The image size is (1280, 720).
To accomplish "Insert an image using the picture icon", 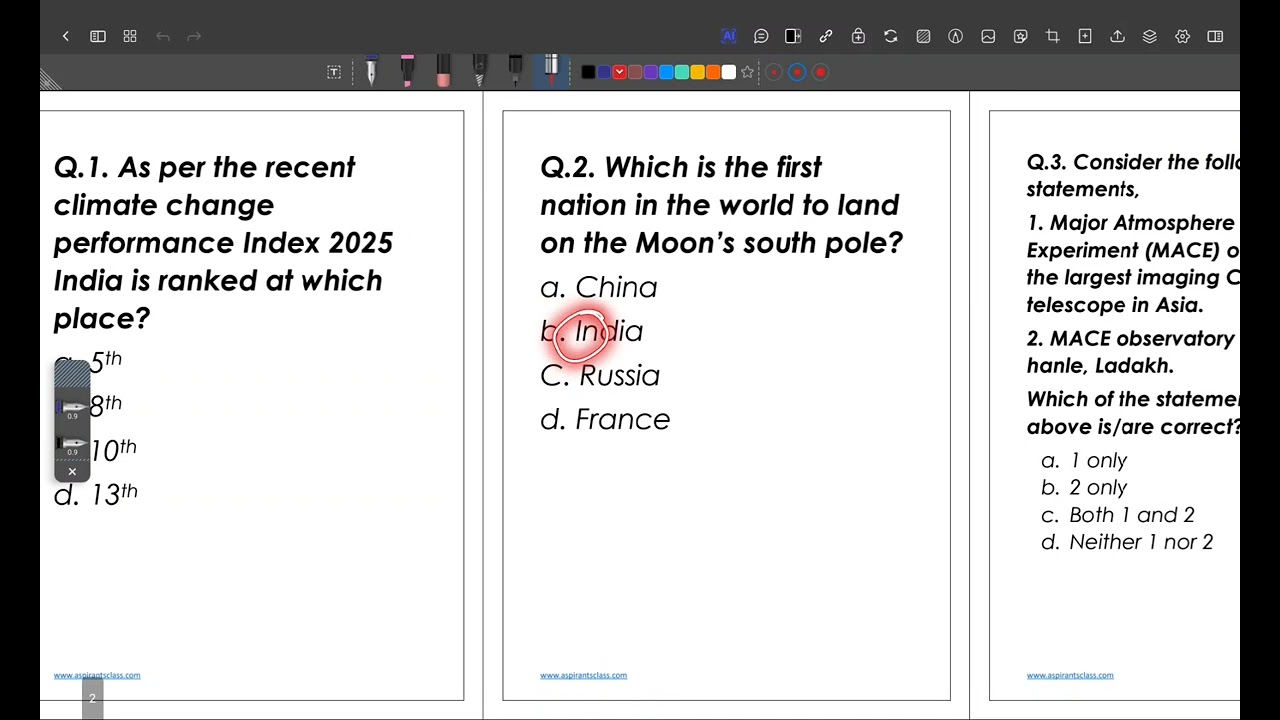I will (x=988, y=36).
